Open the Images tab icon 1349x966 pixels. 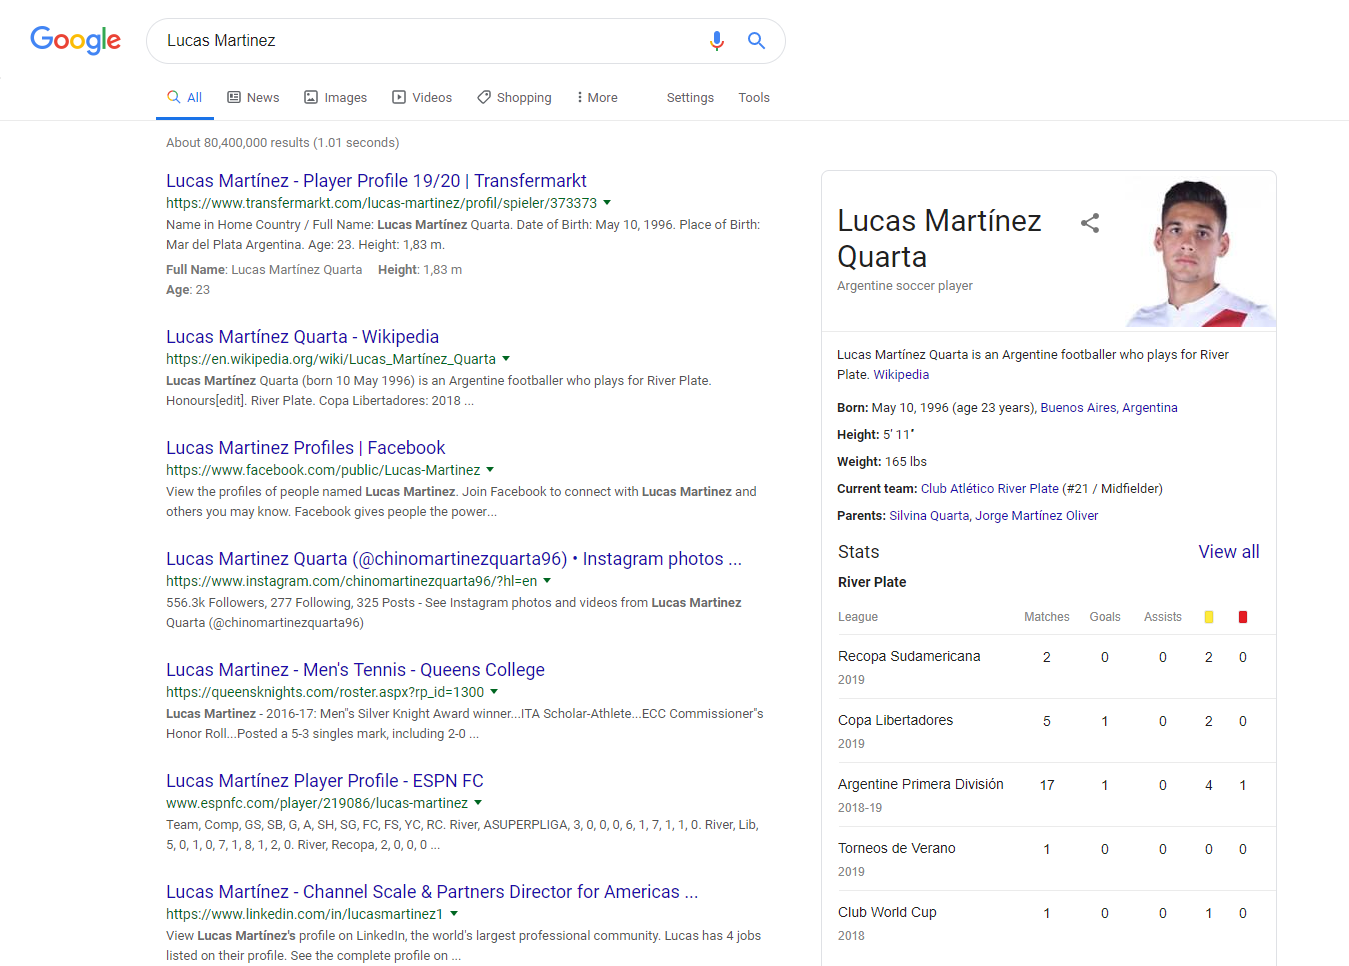coord(311,97)
